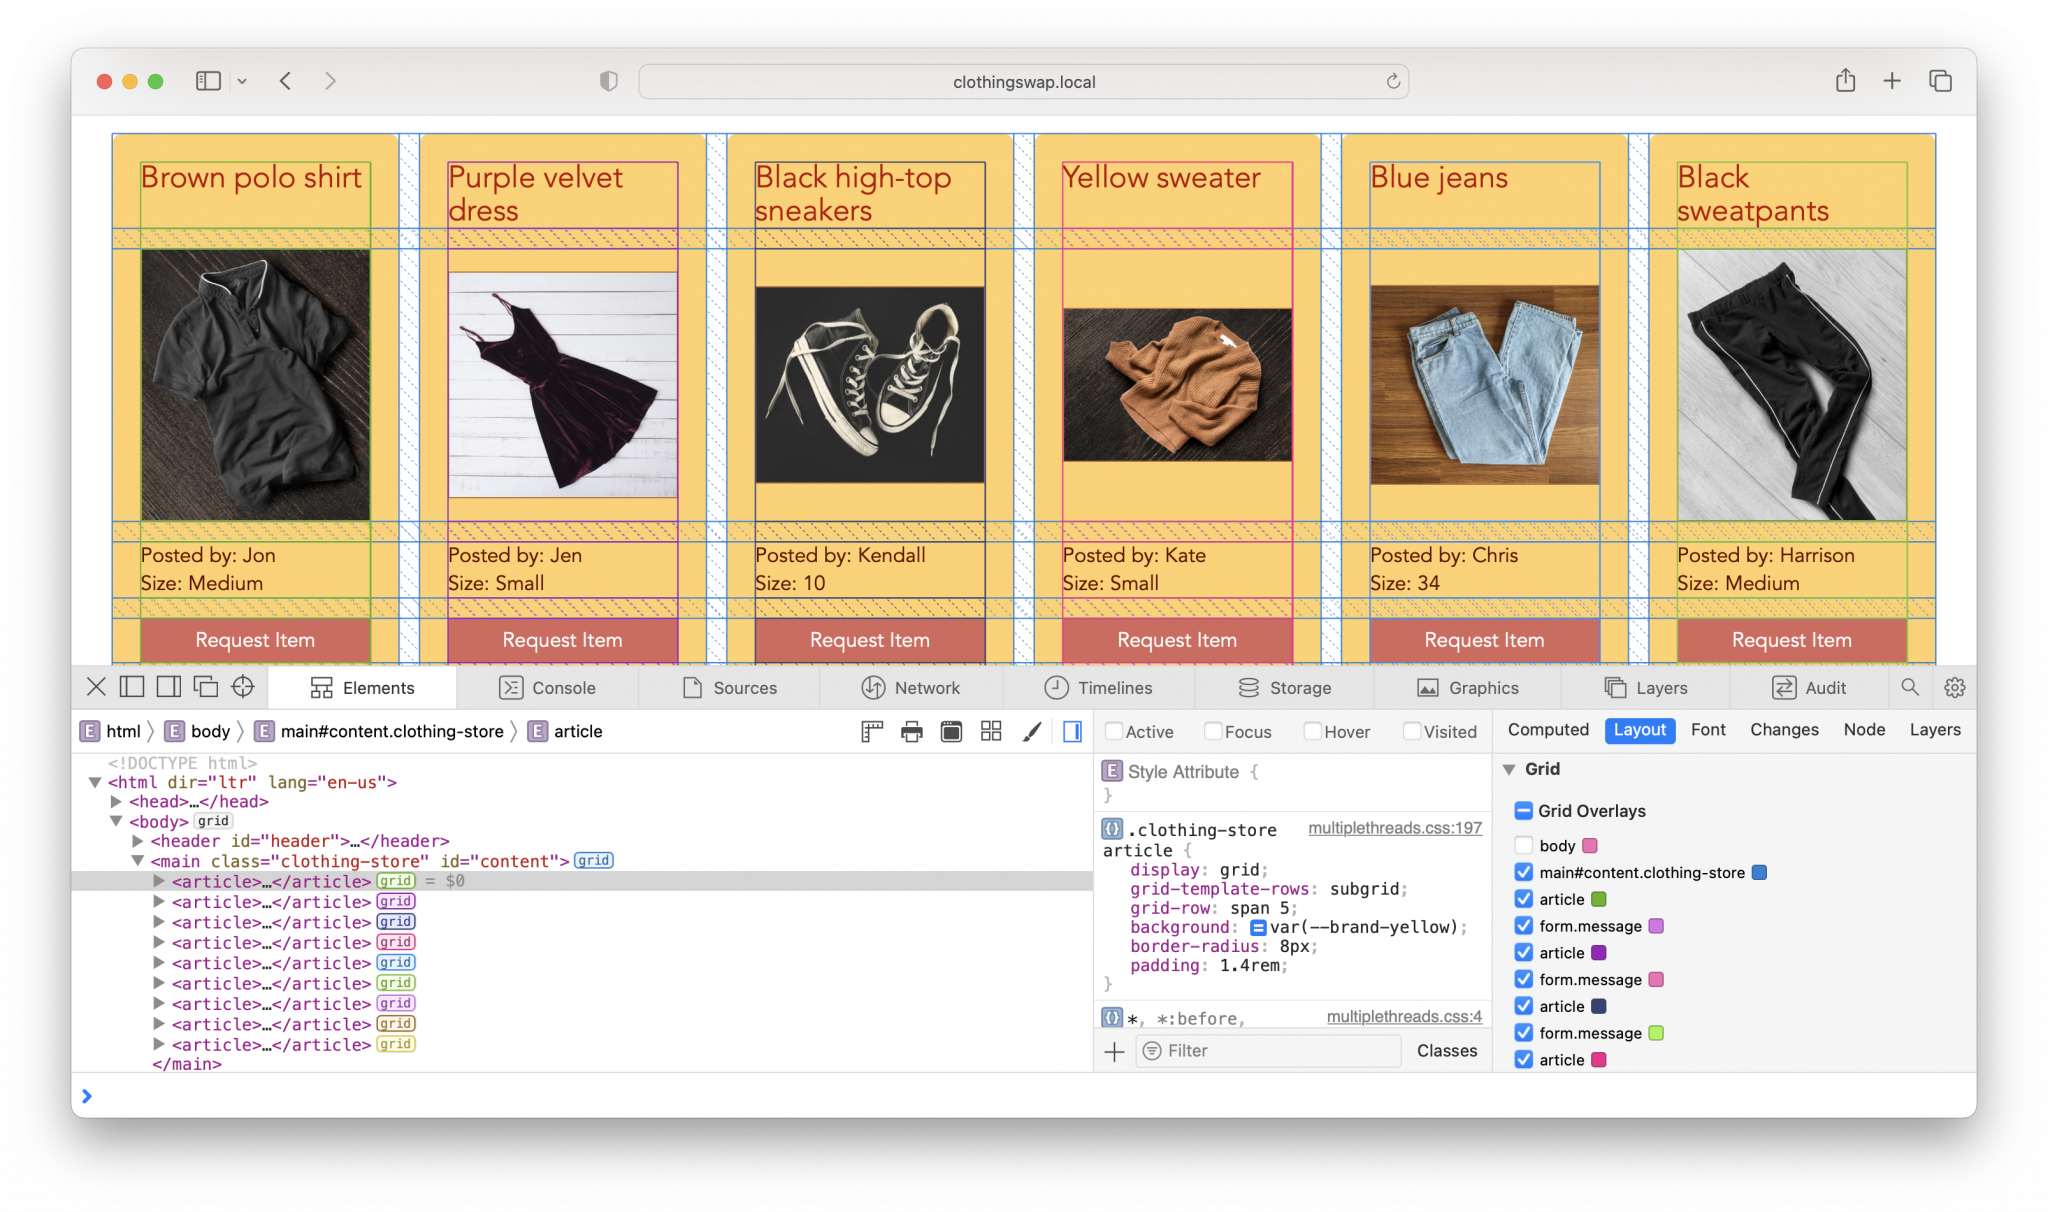Click the compositing borders window icon

click(950, 731)
